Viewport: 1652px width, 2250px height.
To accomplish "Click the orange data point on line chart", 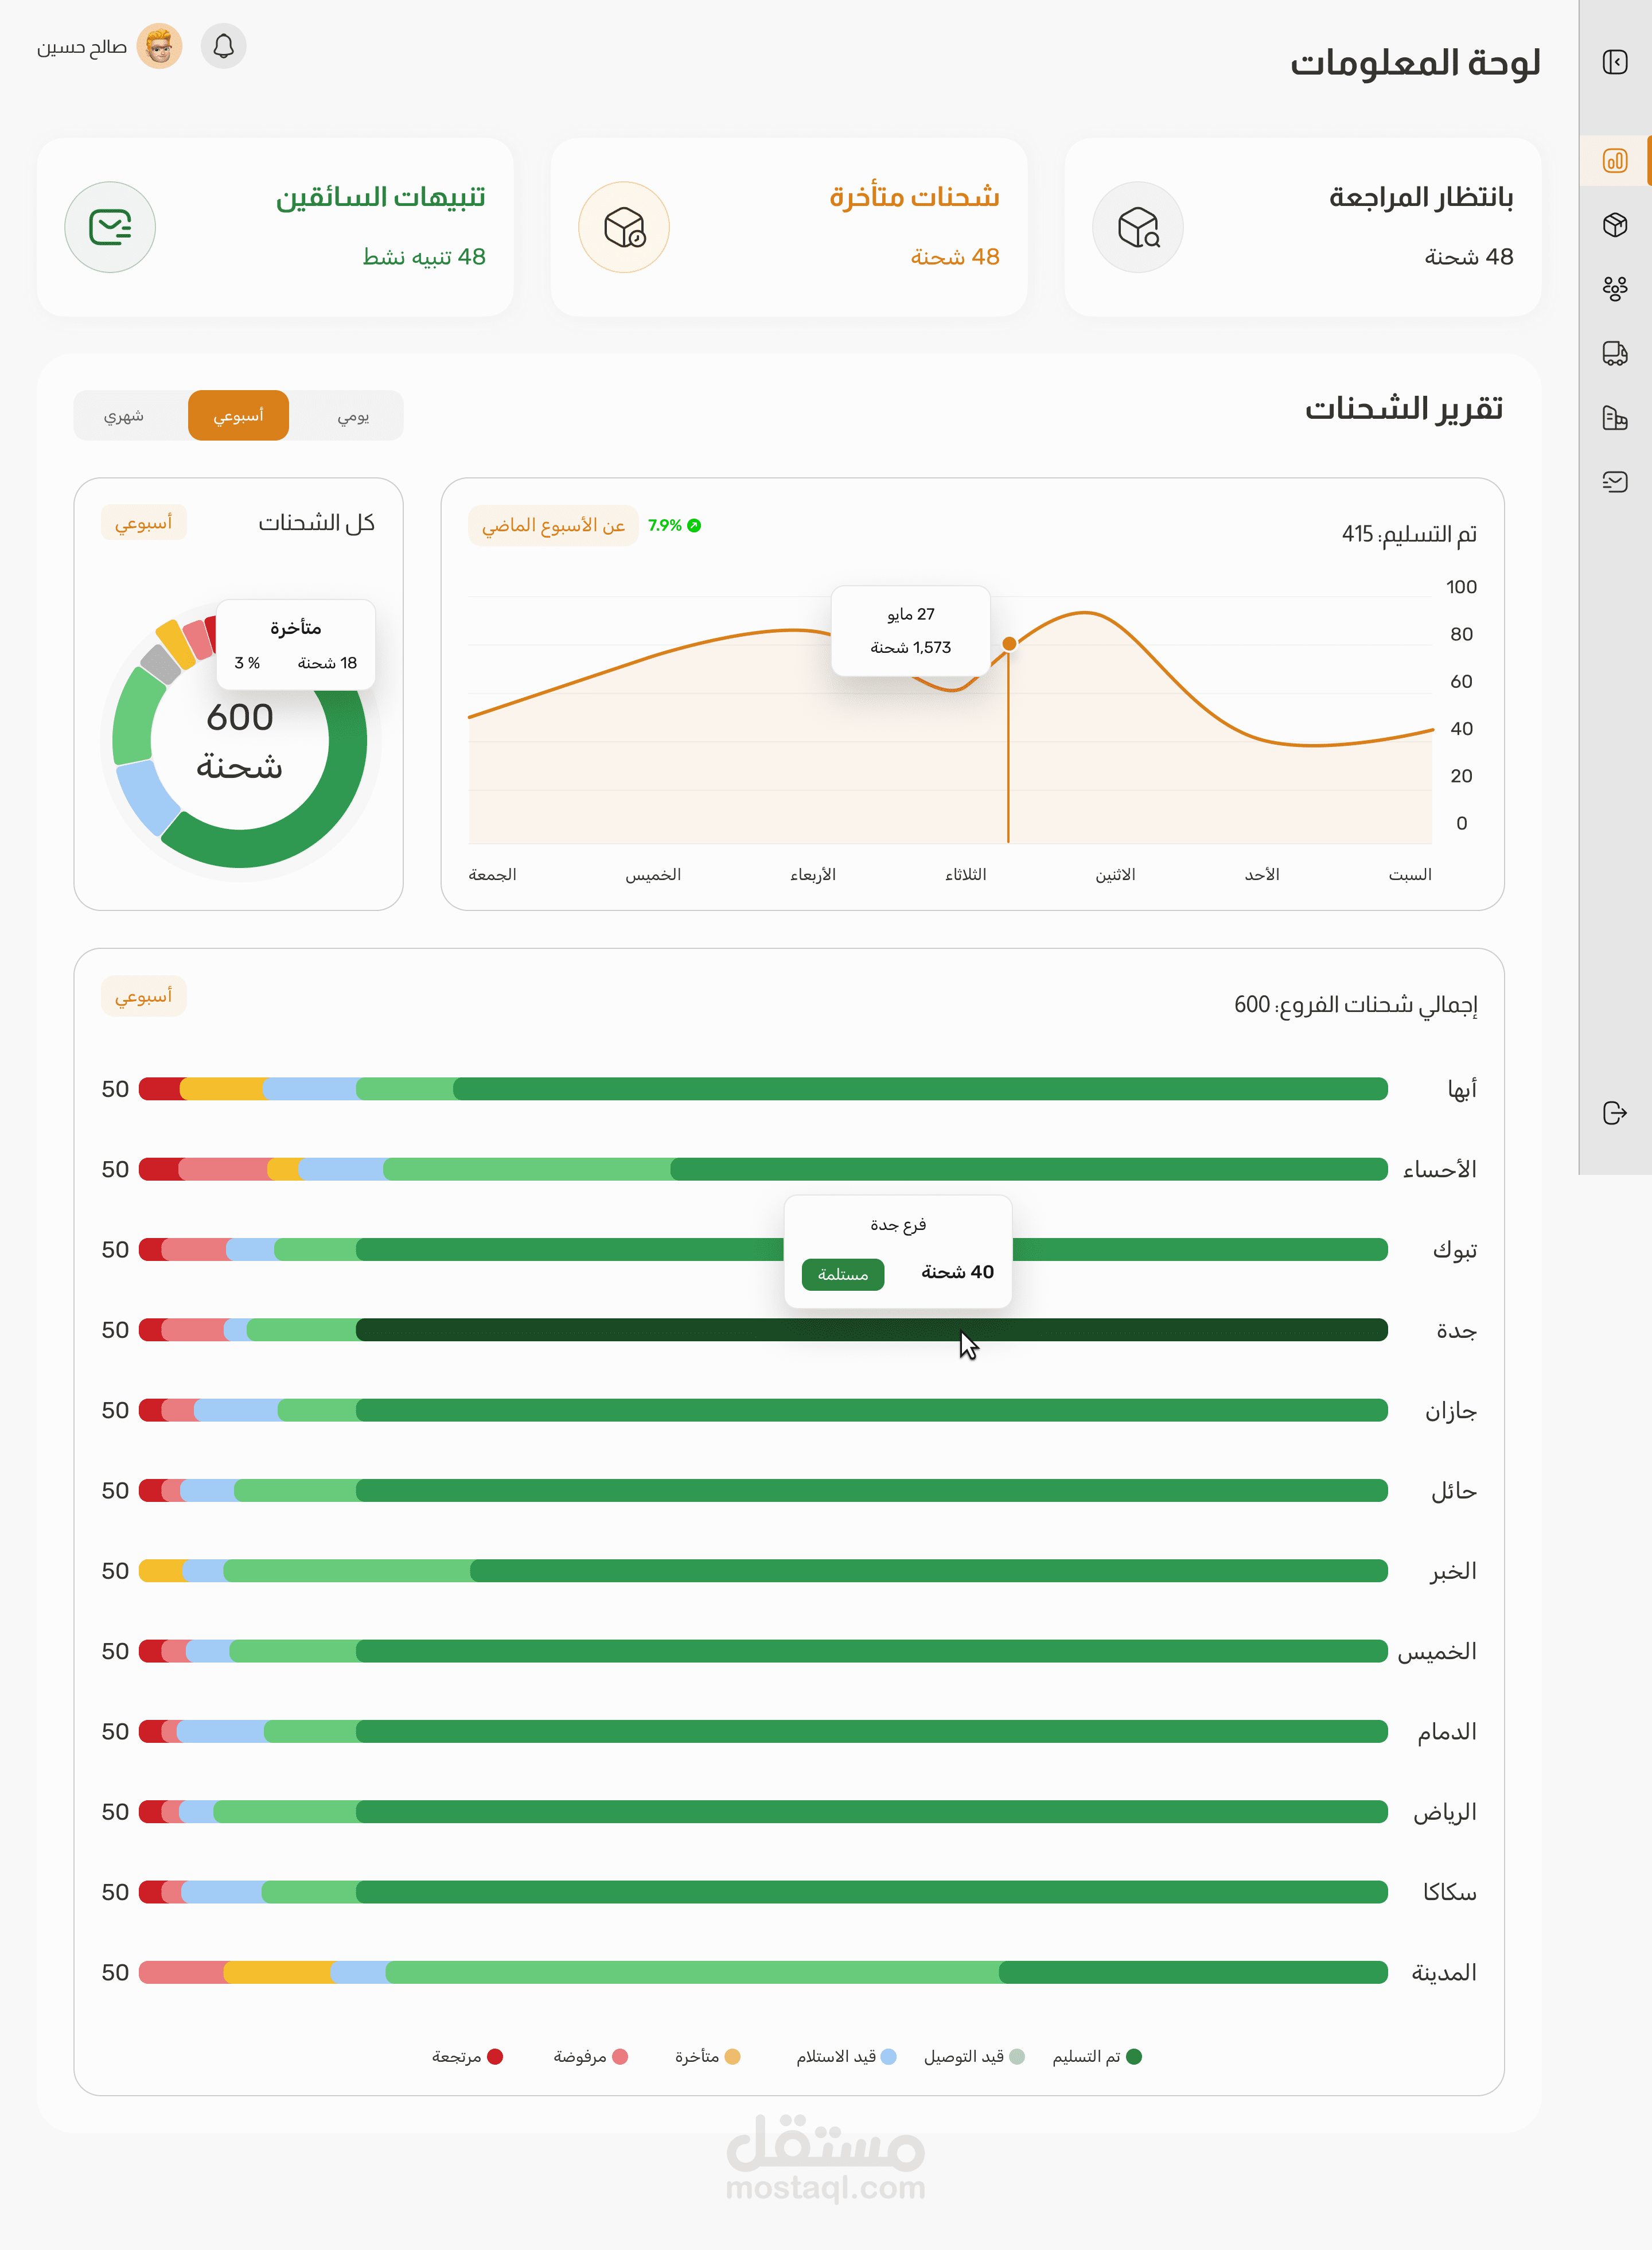I will (x=1009, y=644).
